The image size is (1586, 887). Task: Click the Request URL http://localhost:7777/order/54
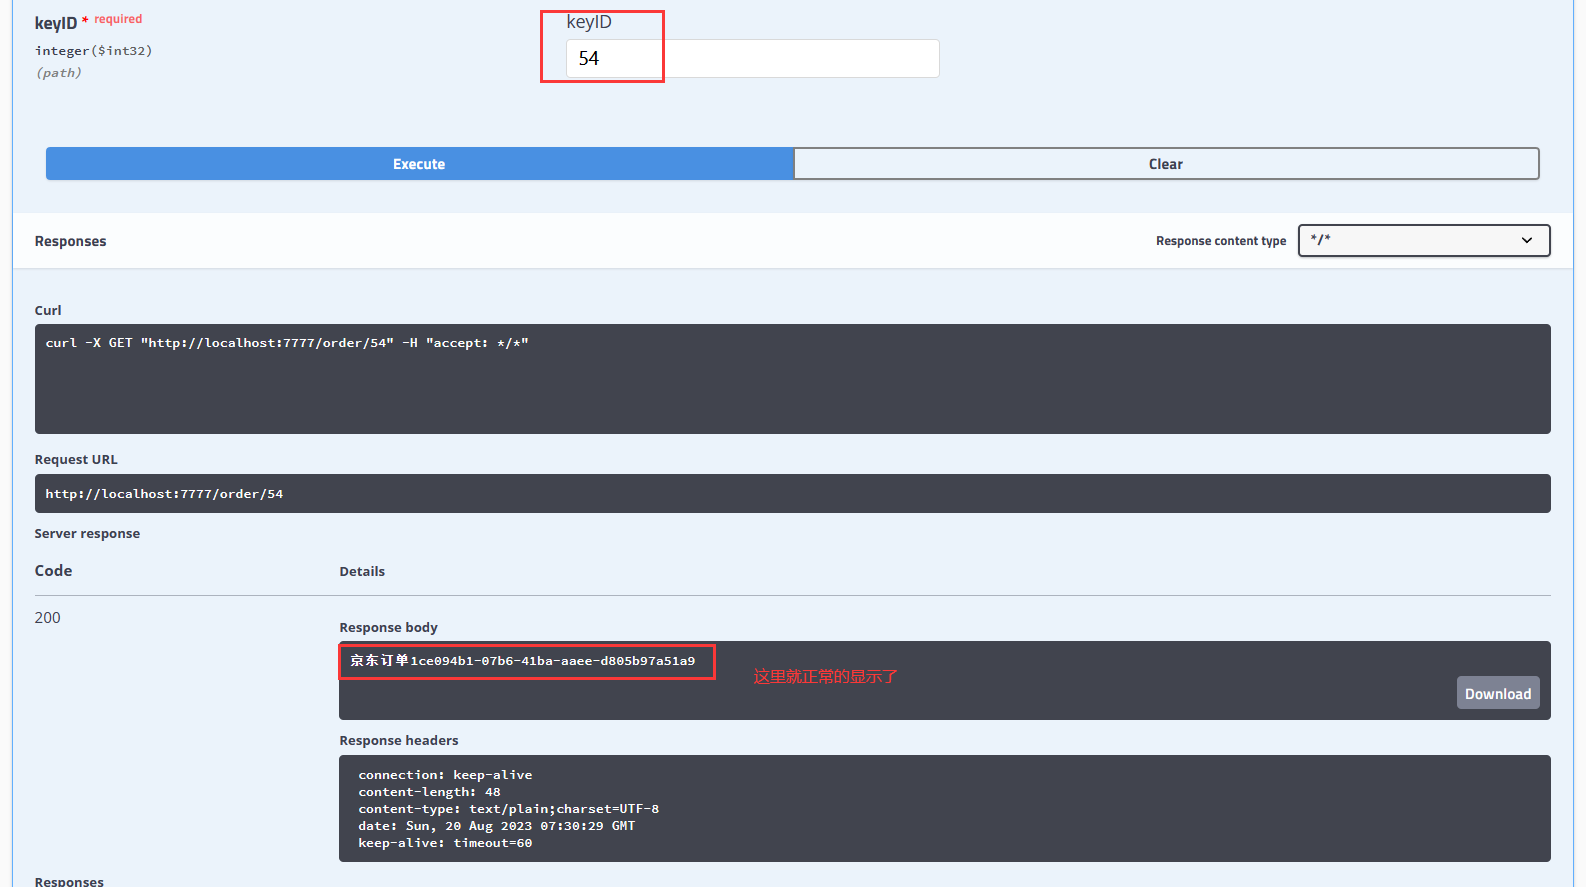pos(164,494)
